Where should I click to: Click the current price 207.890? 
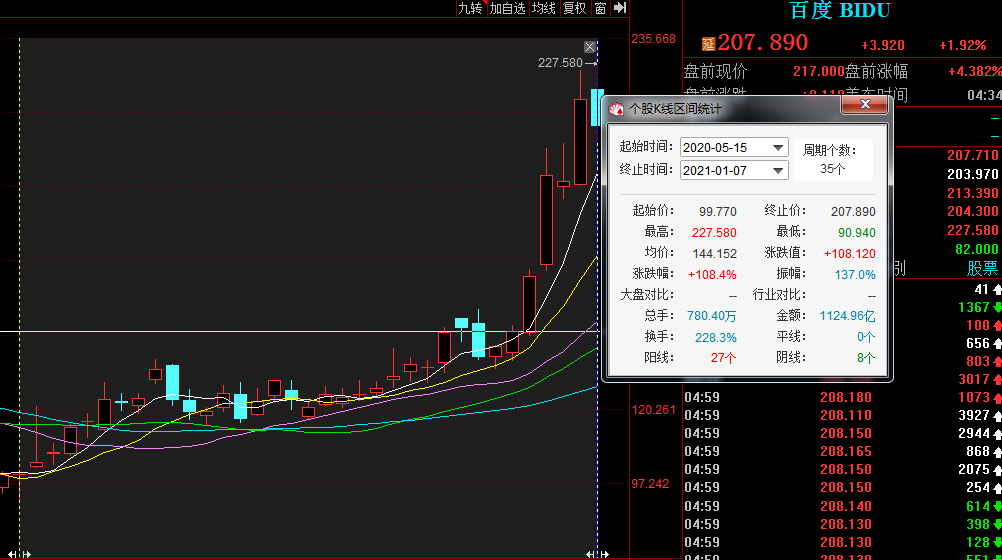point(762,43)
